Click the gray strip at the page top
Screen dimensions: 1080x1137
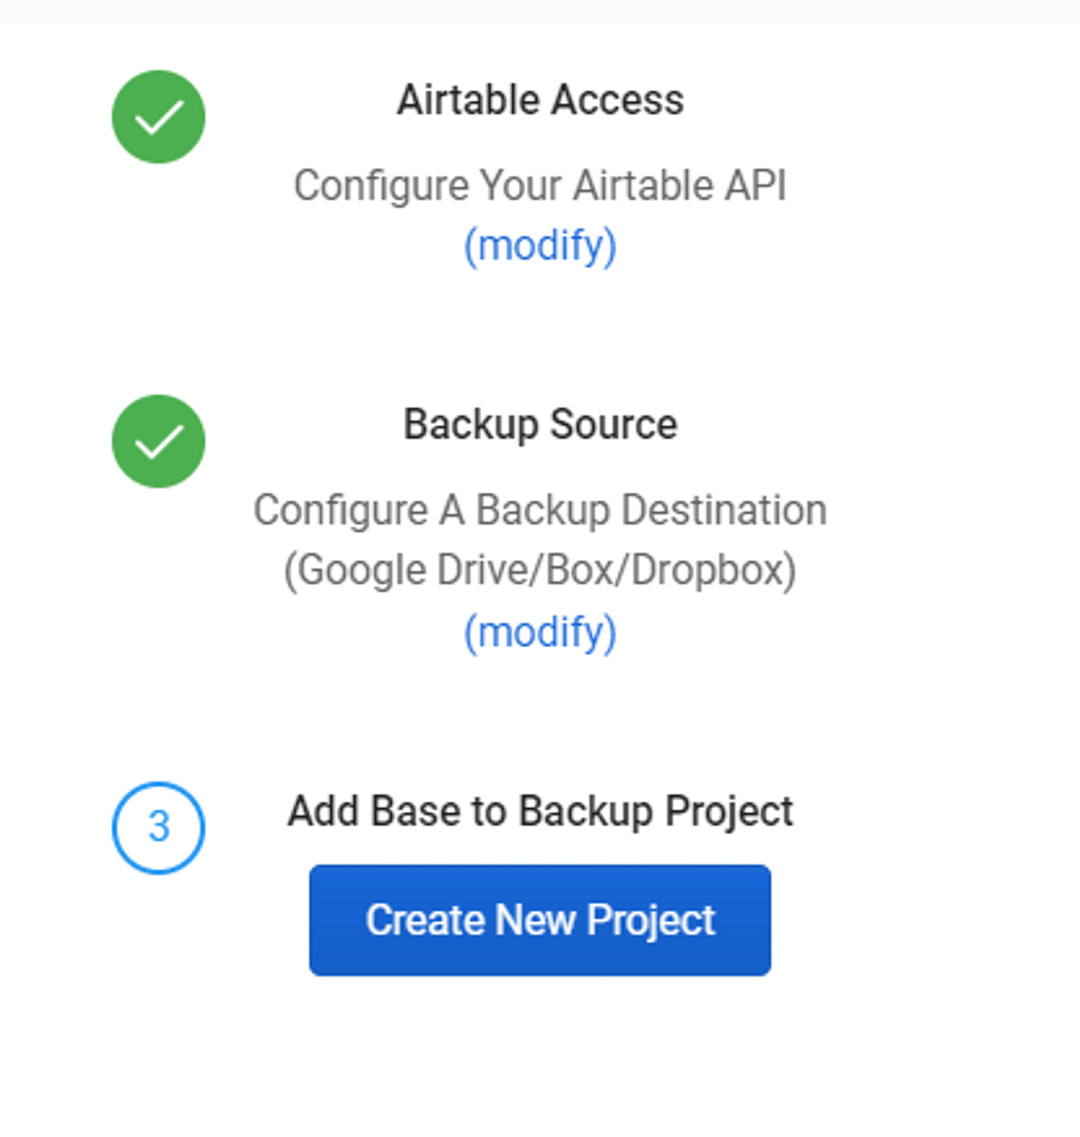[x=540, y=11]
